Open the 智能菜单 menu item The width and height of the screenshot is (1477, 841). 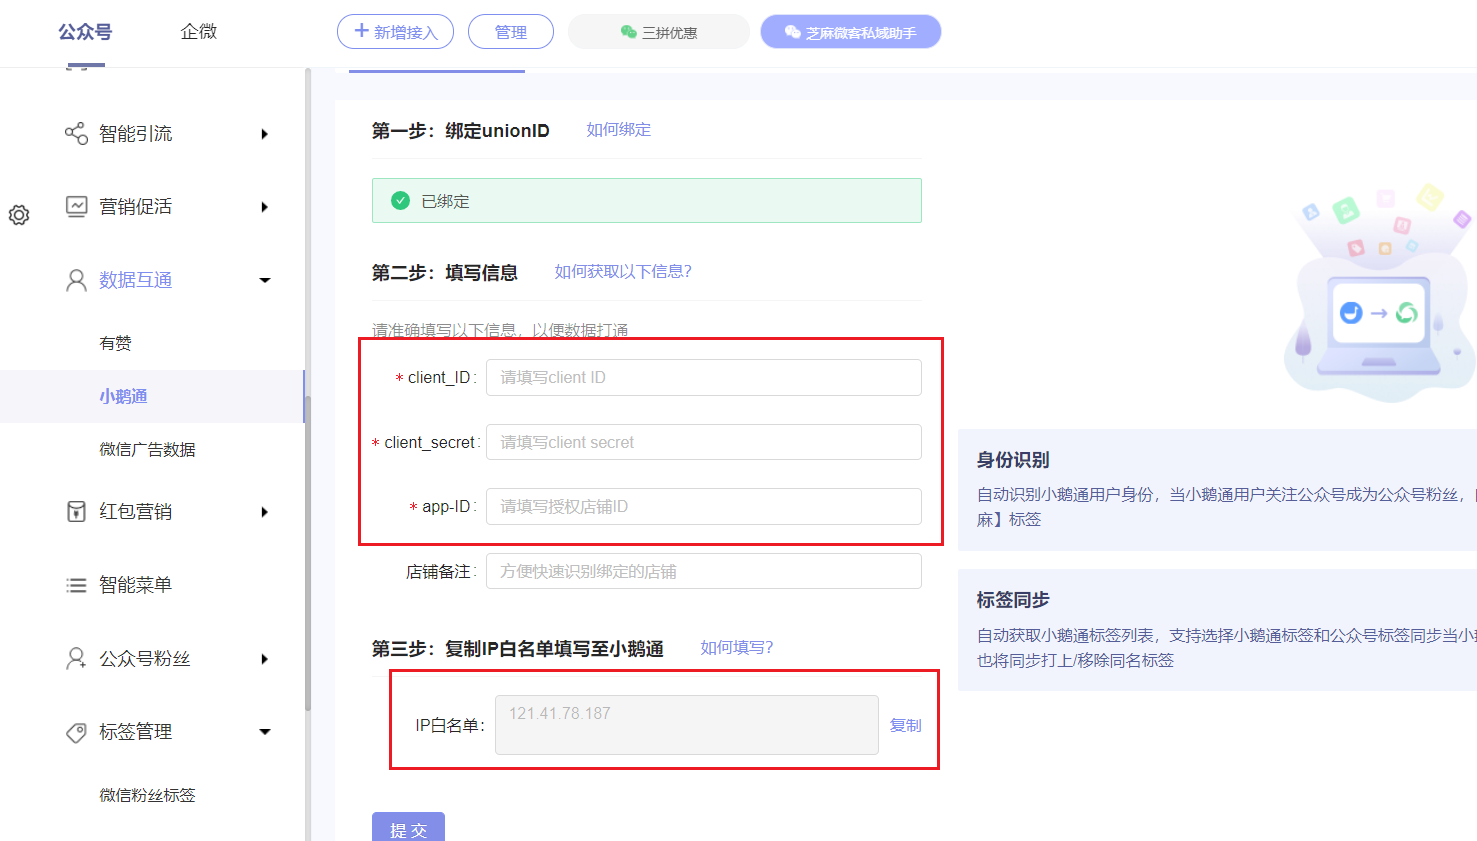[x=135, y=585]
